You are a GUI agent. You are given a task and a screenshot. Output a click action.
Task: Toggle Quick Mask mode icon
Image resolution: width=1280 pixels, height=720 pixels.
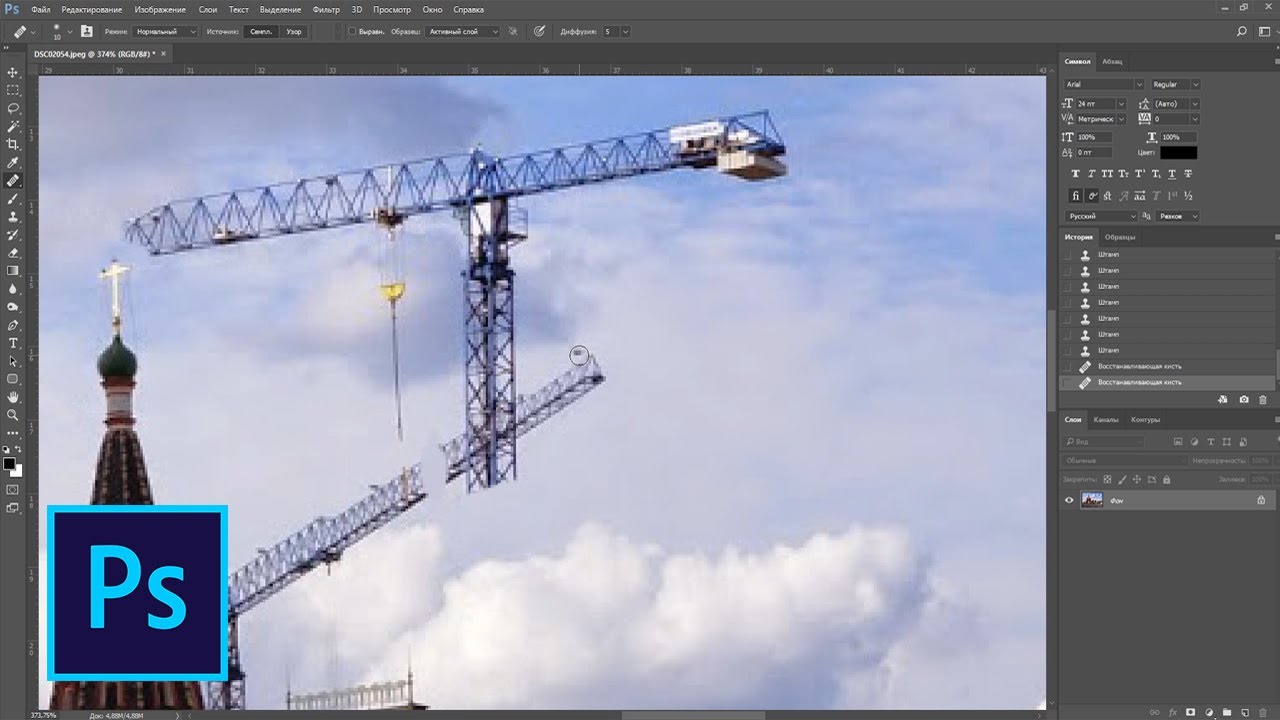pos(13,490)
